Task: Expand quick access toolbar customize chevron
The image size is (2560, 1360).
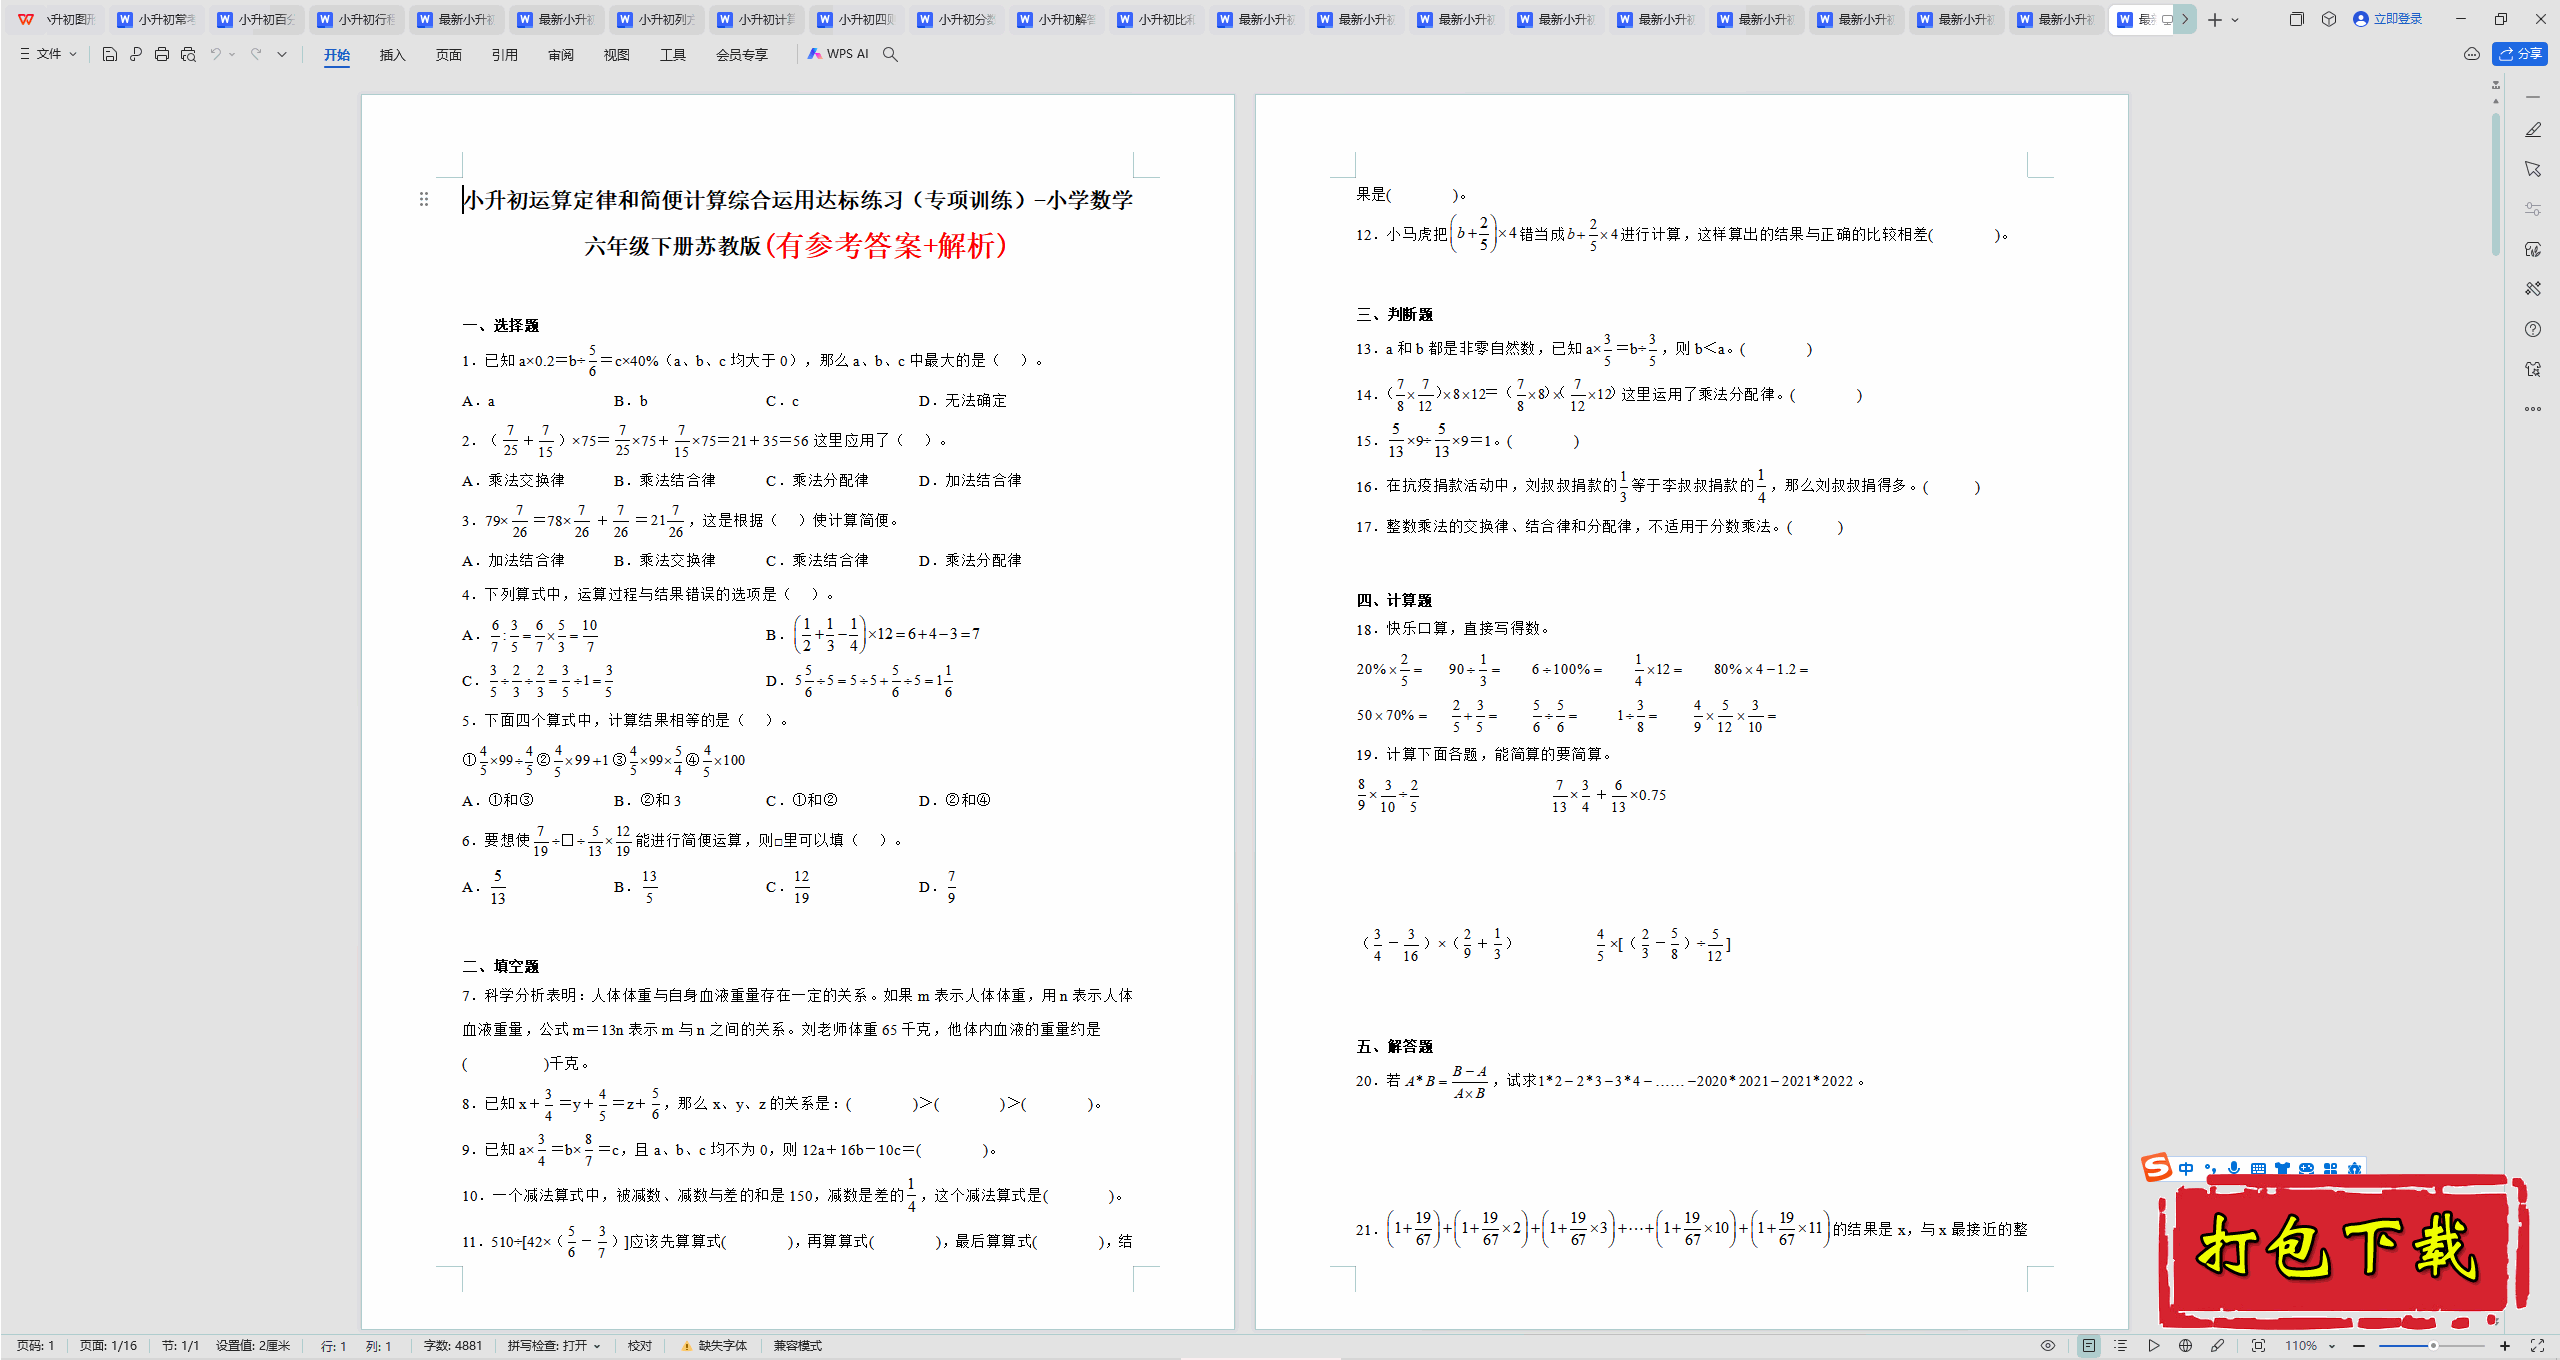Action: click(x=282, y=54)
